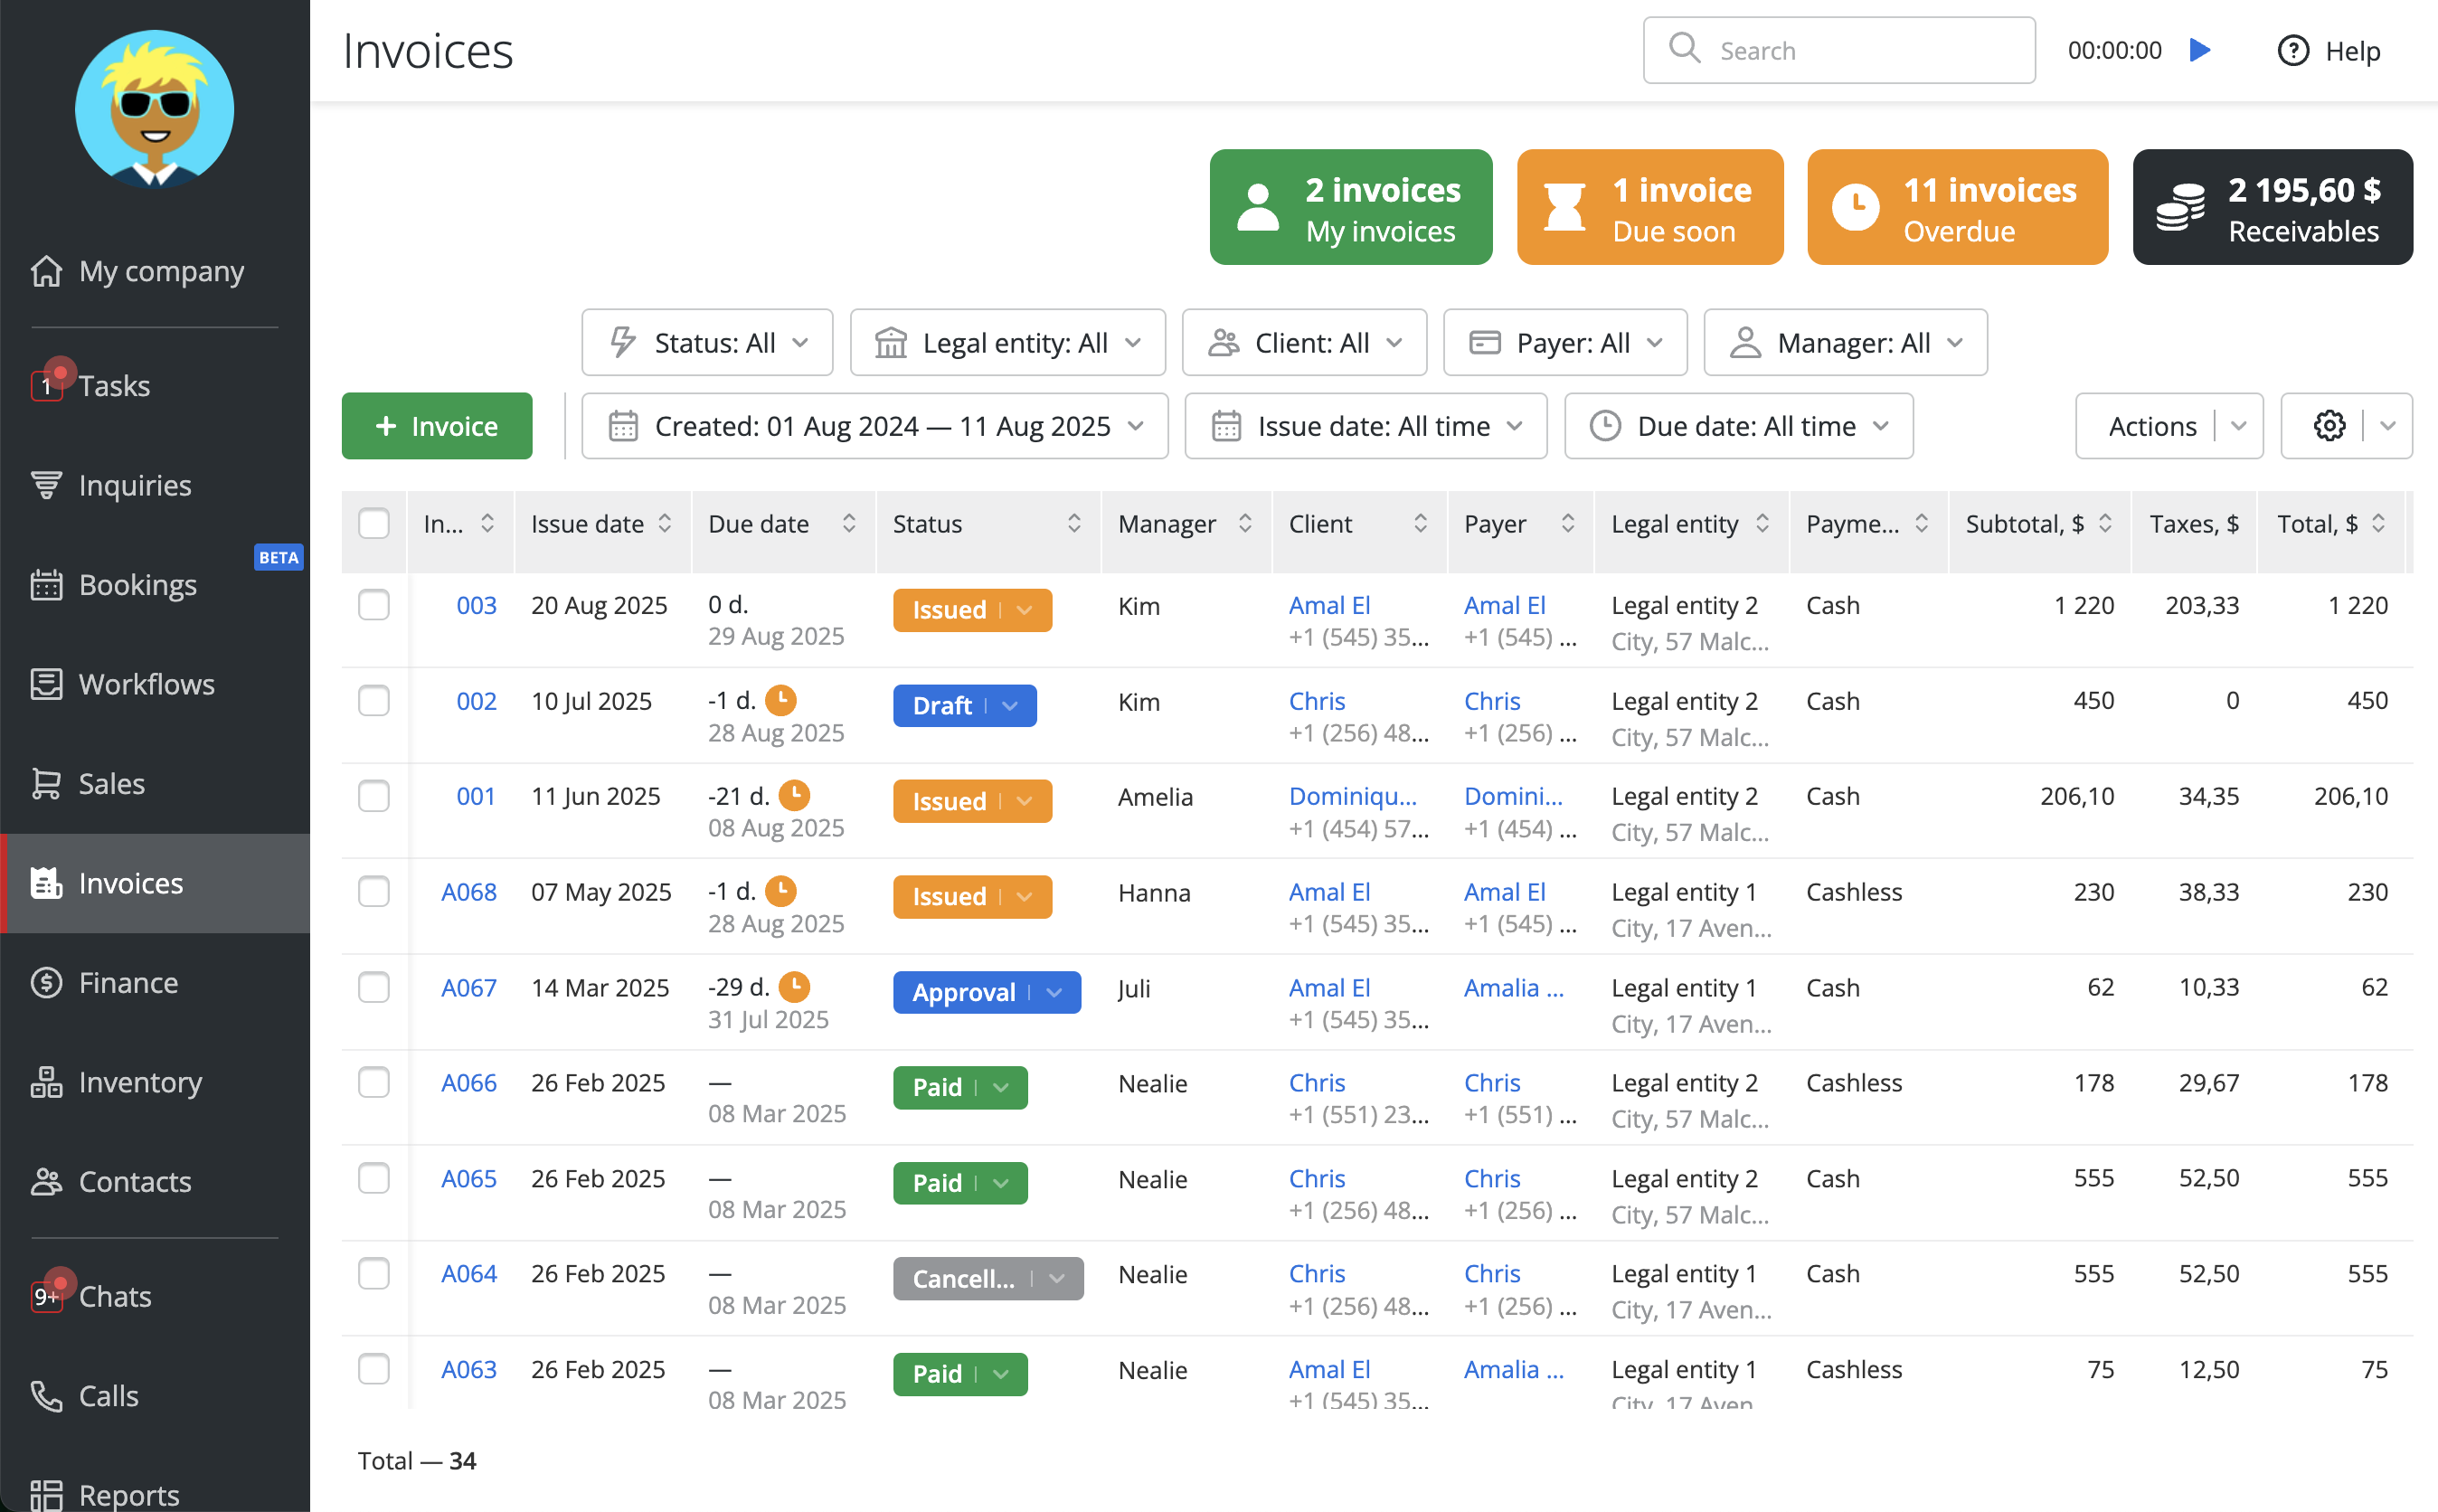Open Inventory sidebar section
This screenshot has width=2438, height=1512.
click(x=140, y=1082)
